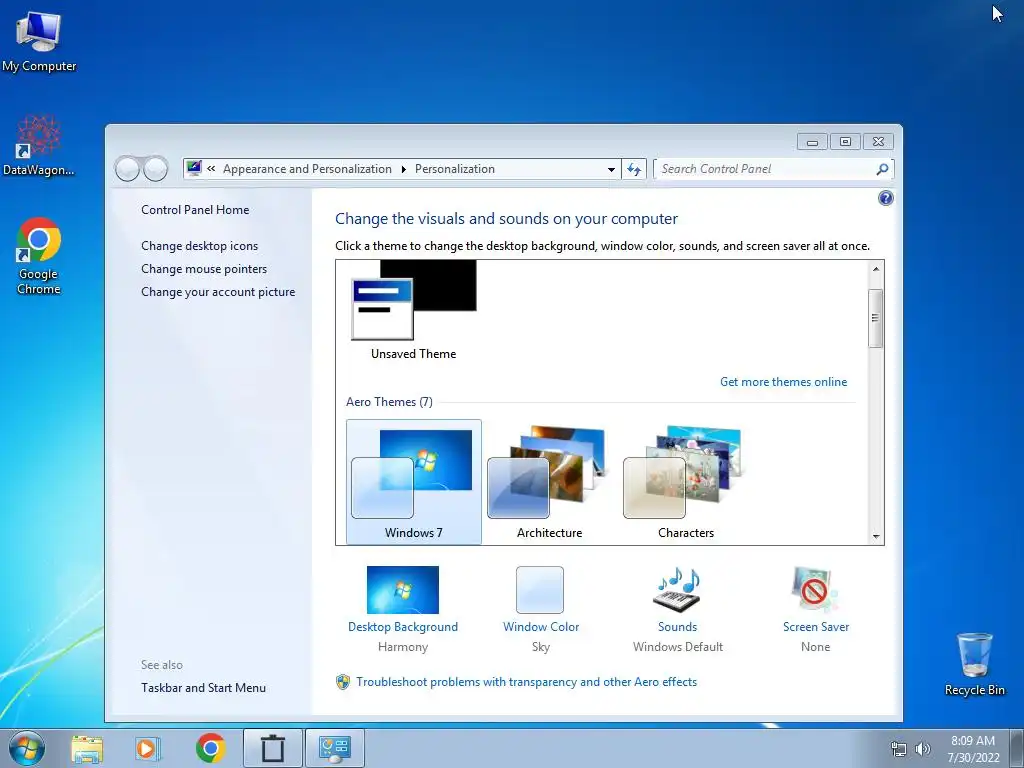Viewport: 1024px width, 768px height.
Task: Switch to the Recycle Bin taskbar window
Action: pyautogui.click(x=273, y=748)
